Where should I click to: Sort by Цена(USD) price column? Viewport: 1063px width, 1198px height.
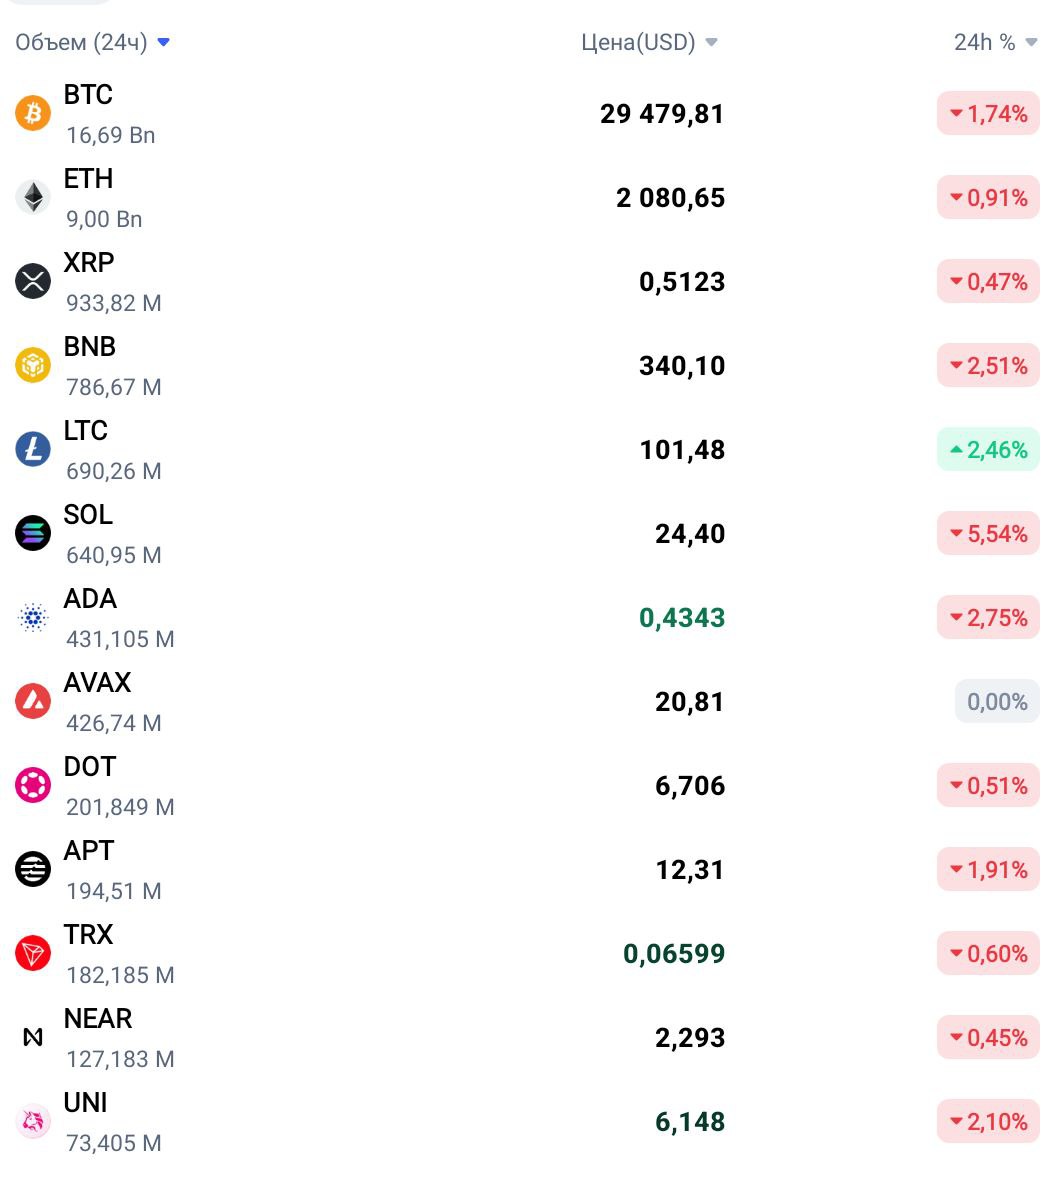pyautogui.click(x=649, y=42)
